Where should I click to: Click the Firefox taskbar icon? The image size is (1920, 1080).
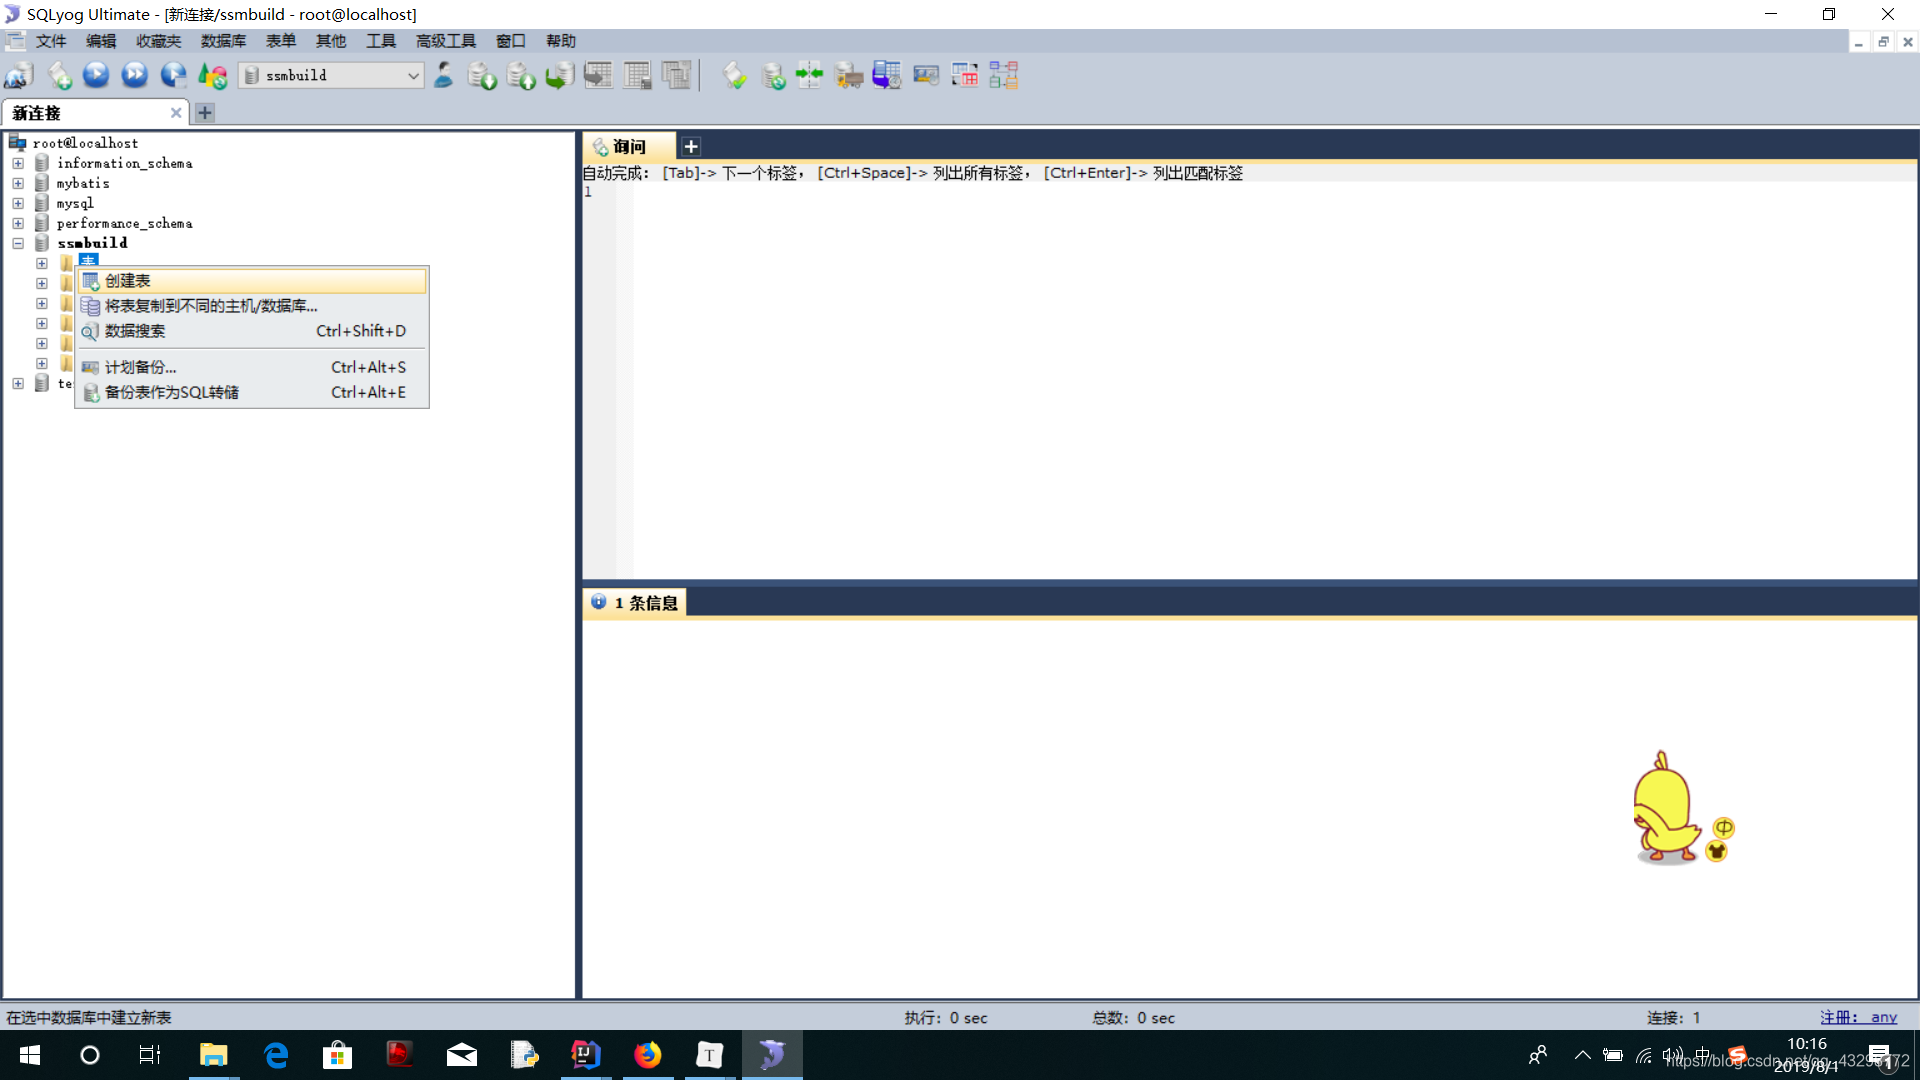coord(649,1054)
